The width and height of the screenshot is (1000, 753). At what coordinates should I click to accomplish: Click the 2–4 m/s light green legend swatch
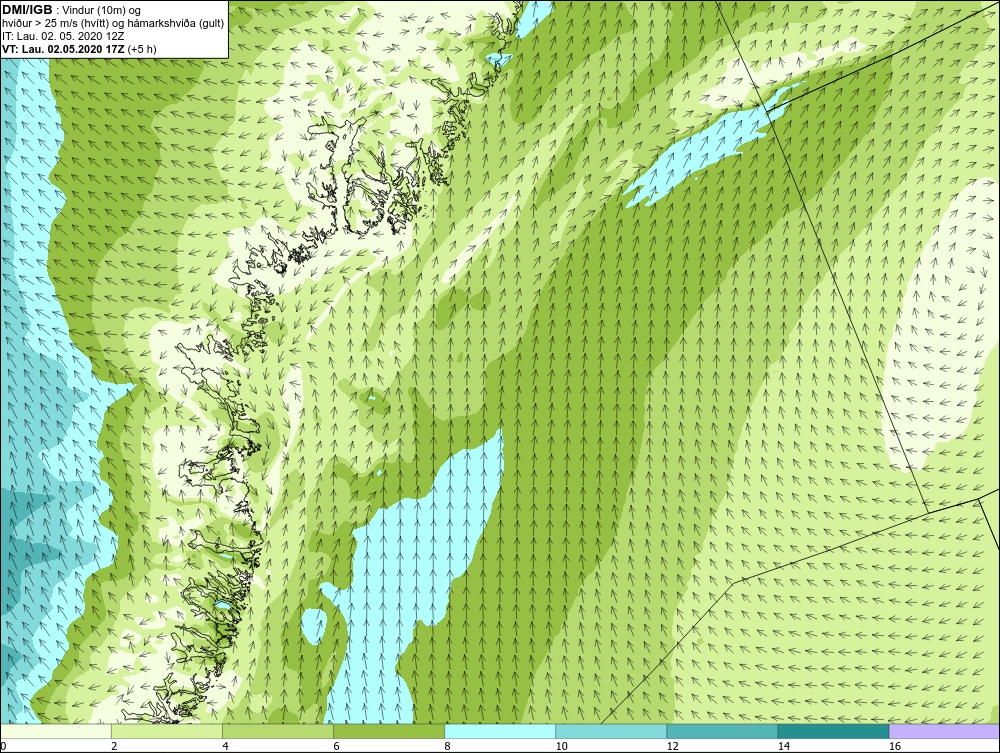167,731
